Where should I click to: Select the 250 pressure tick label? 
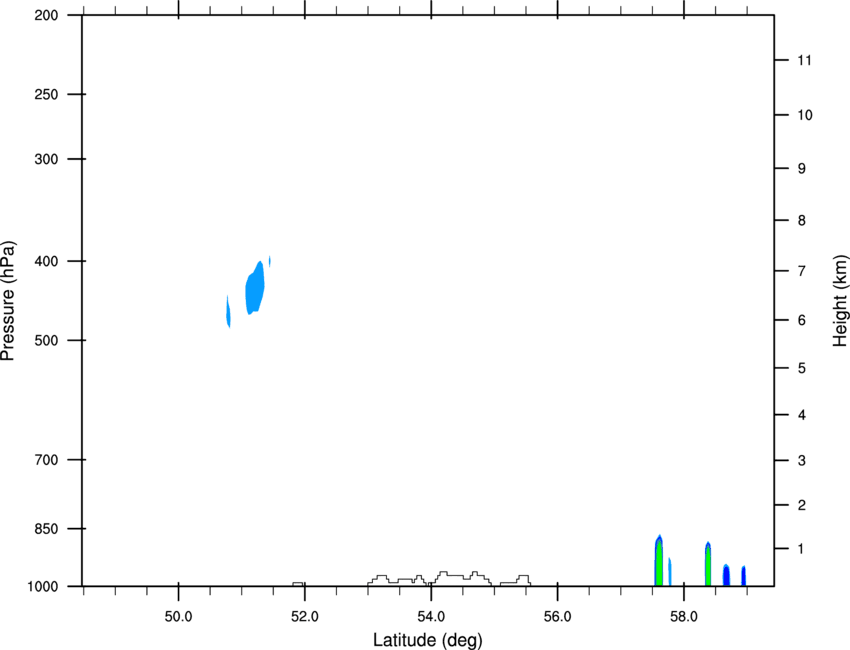[46, 94]
